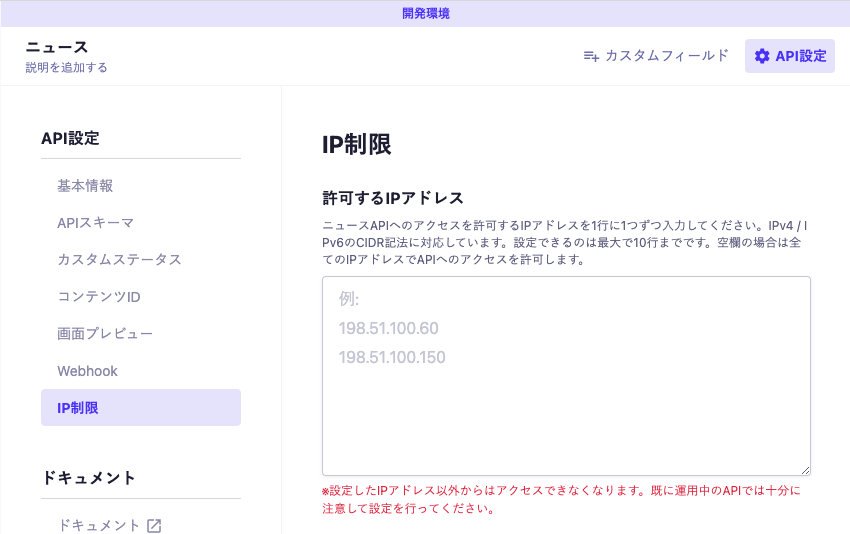Click the red warning note below textarea

click(x=560, y=499)
